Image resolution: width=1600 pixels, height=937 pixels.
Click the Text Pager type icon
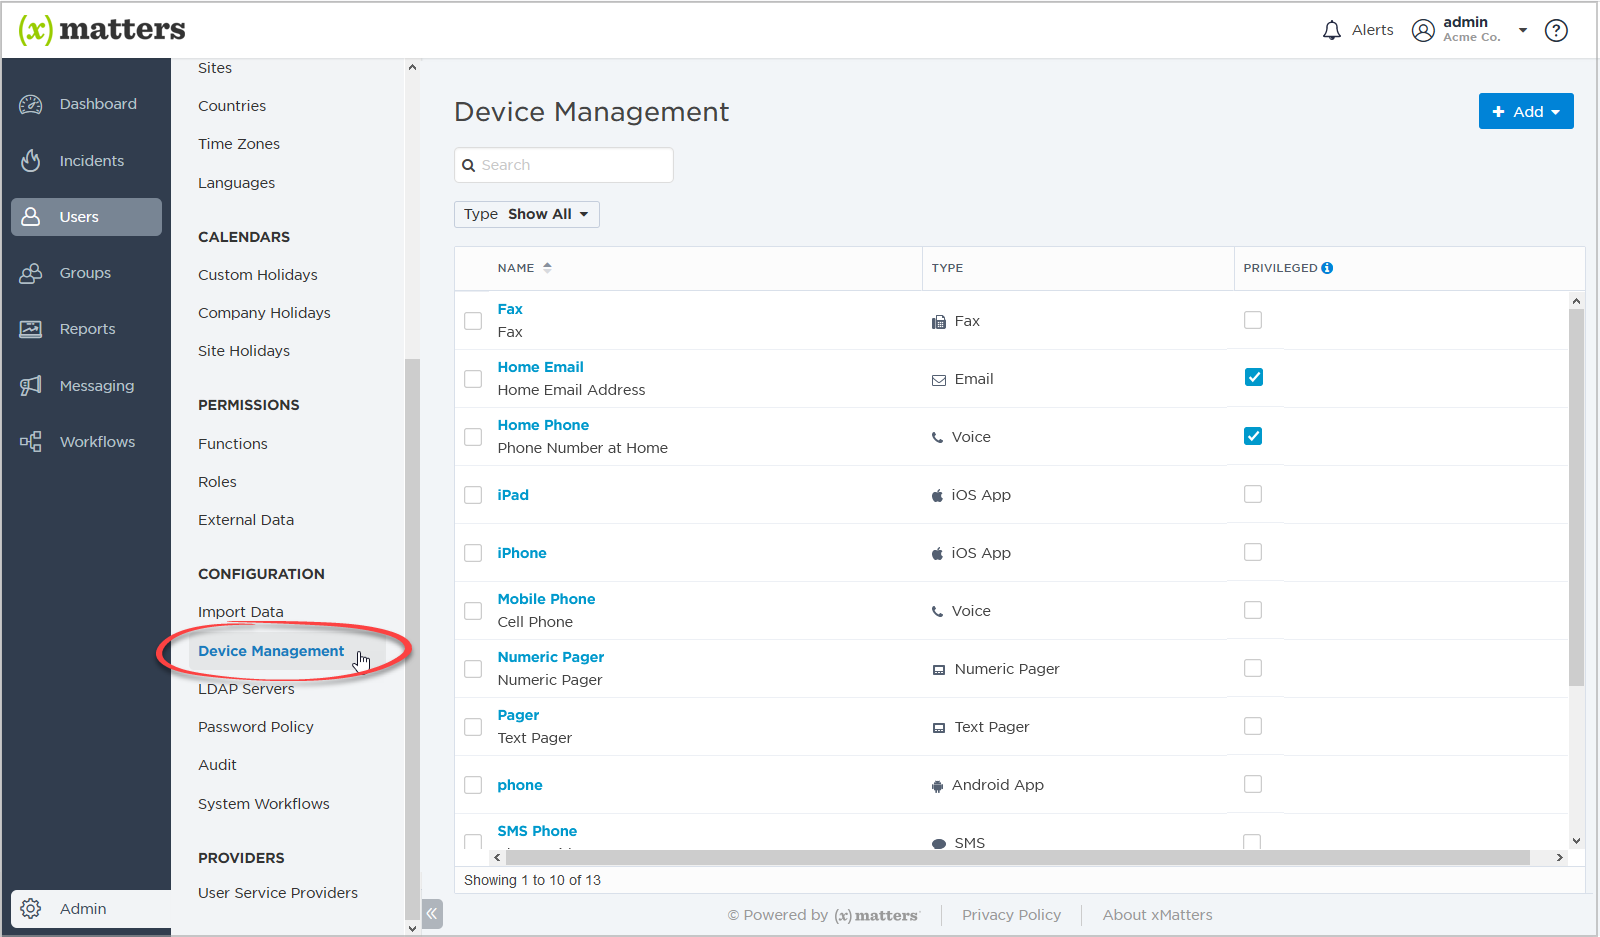938,728
